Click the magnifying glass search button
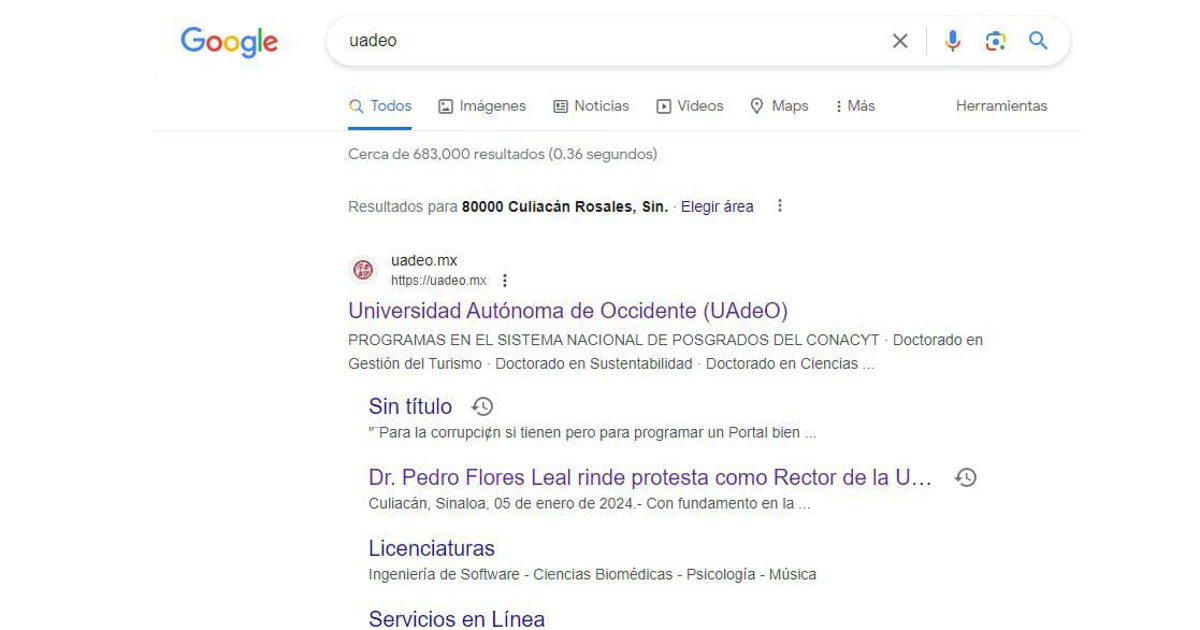The height and width of the screenshot is (630, 1200). click(1038, 41)
